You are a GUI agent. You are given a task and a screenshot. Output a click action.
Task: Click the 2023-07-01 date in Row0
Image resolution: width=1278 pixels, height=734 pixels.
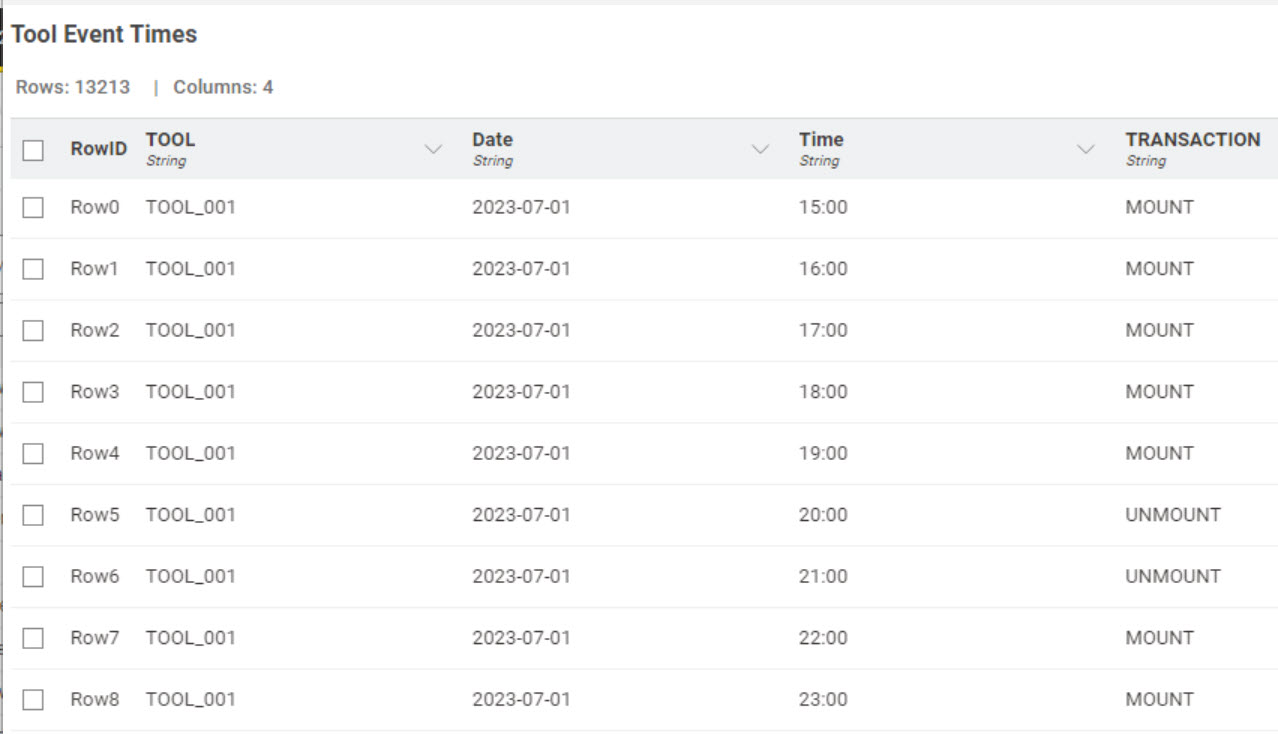pyautogui.click(x=521, y=207)
